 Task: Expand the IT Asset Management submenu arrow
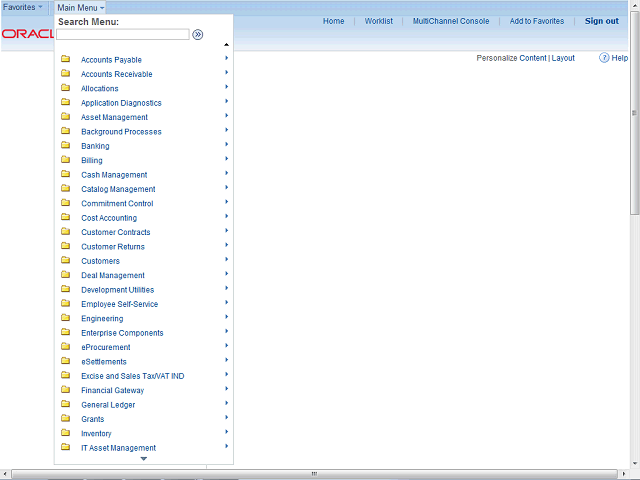(227, 446)
